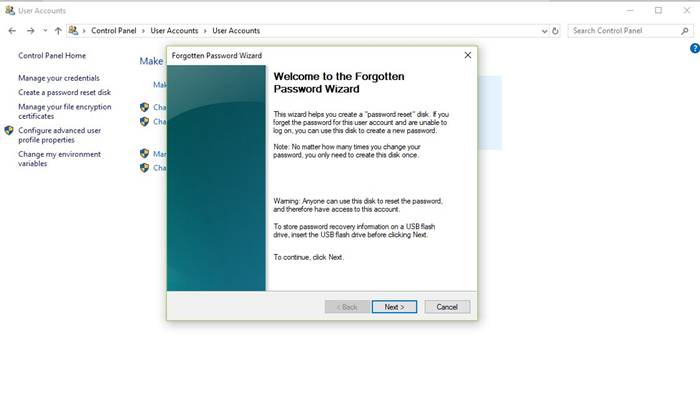Click Next in the Forgotten Password Wizard
Screen dimensions: 700x393
394,307
